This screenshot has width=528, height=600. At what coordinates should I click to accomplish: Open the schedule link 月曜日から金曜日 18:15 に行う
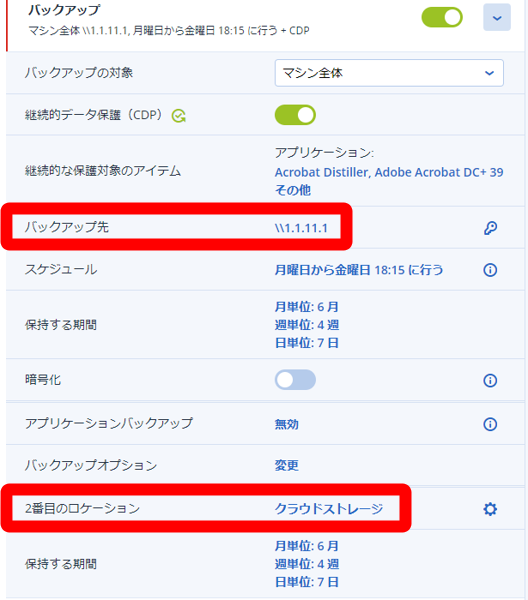coord(359,270)
